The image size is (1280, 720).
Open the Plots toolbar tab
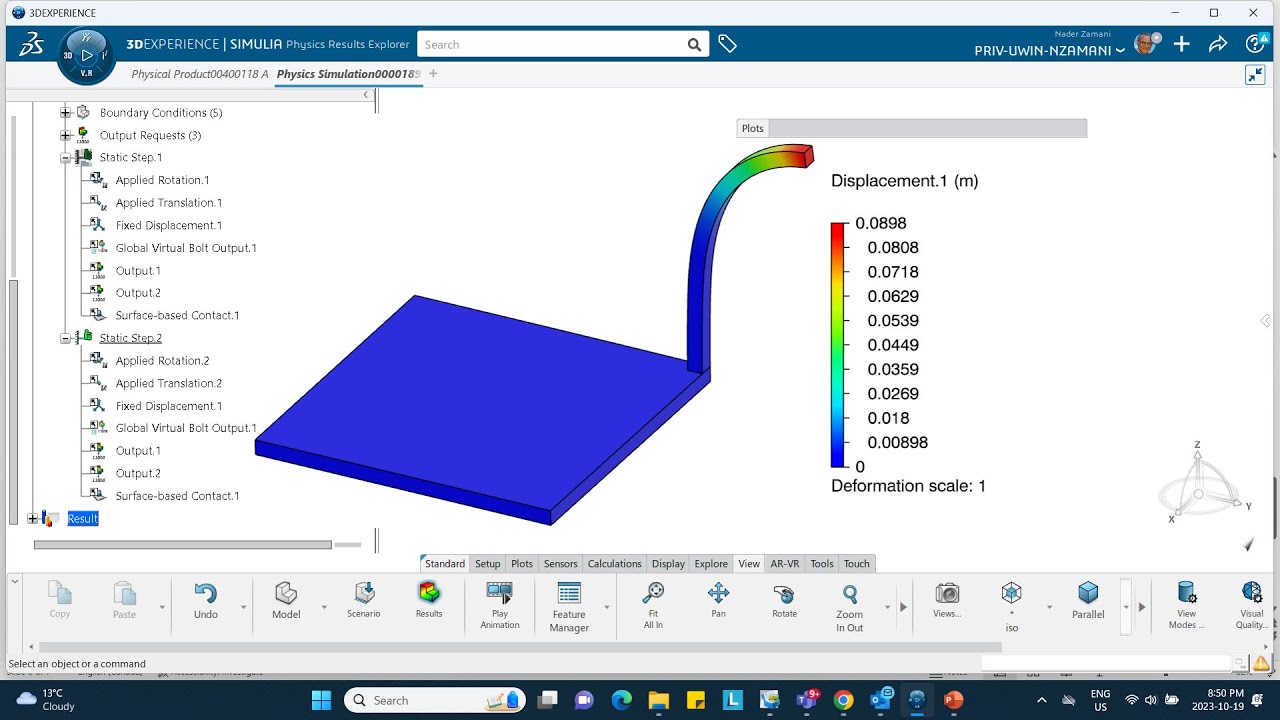click(x=522, y=564)
